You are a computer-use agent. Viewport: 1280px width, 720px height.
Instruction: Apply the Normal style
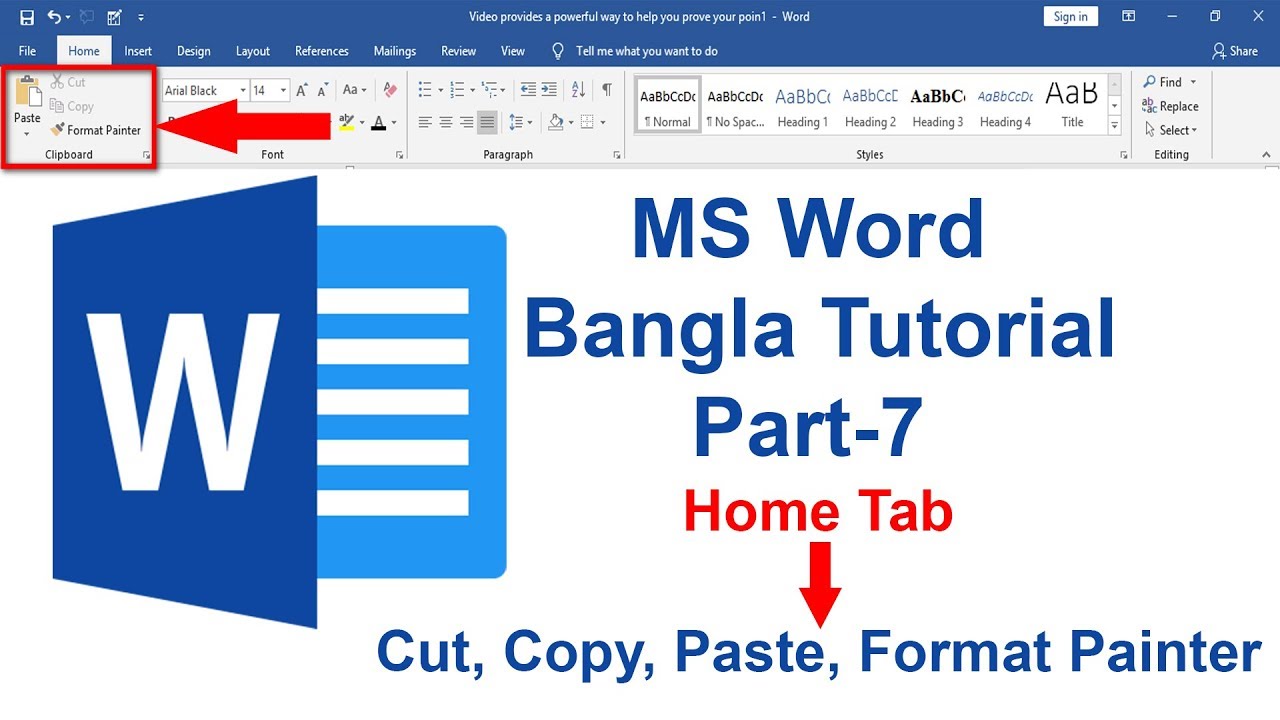668,105
